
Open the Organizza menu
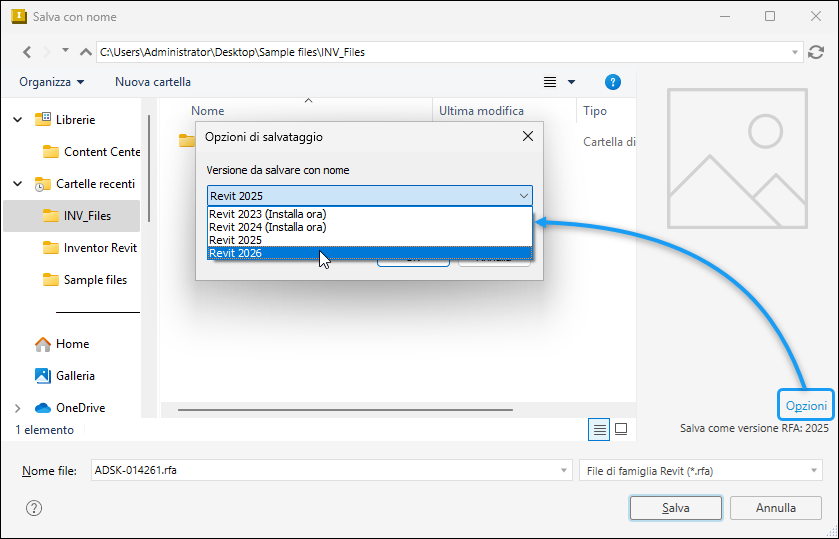51,82
